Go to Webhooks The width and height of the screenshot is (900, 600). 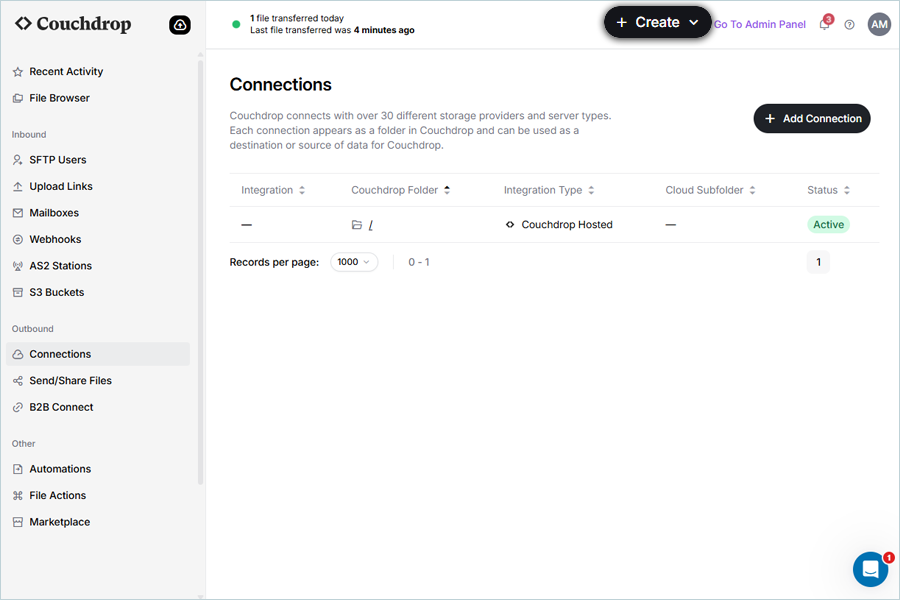(98, 239)
